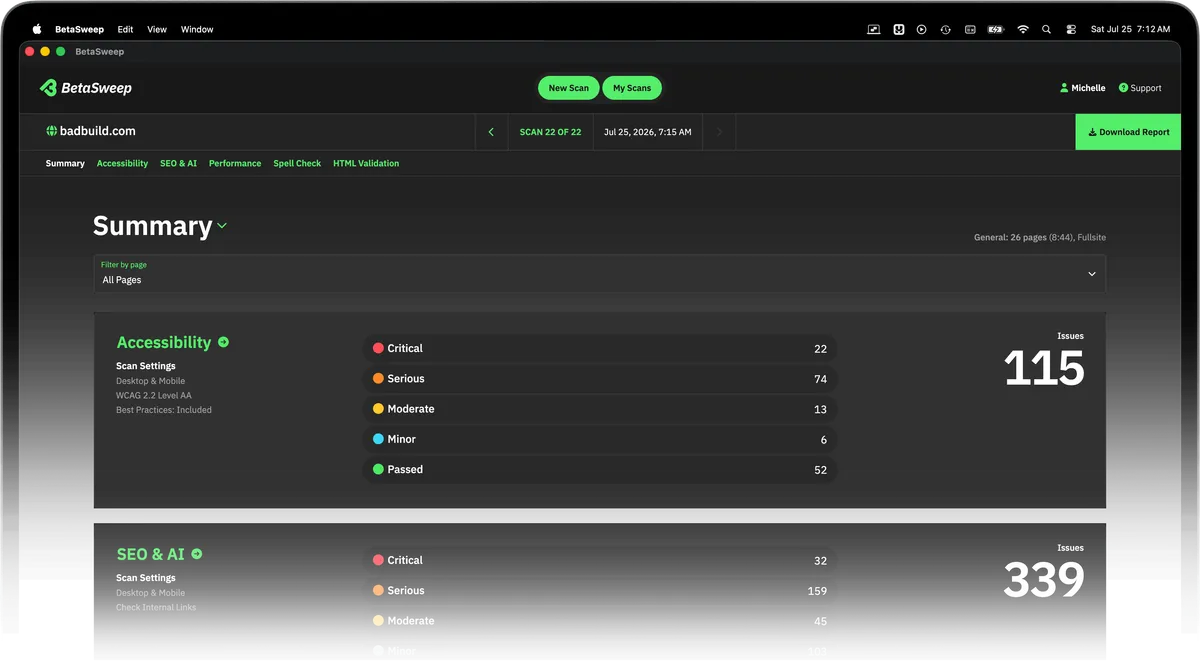The height and width of the screenshot is (665, 1200).
Task: Click the 115 Accessibility issues count
Action: click(x=1044, y=368)
